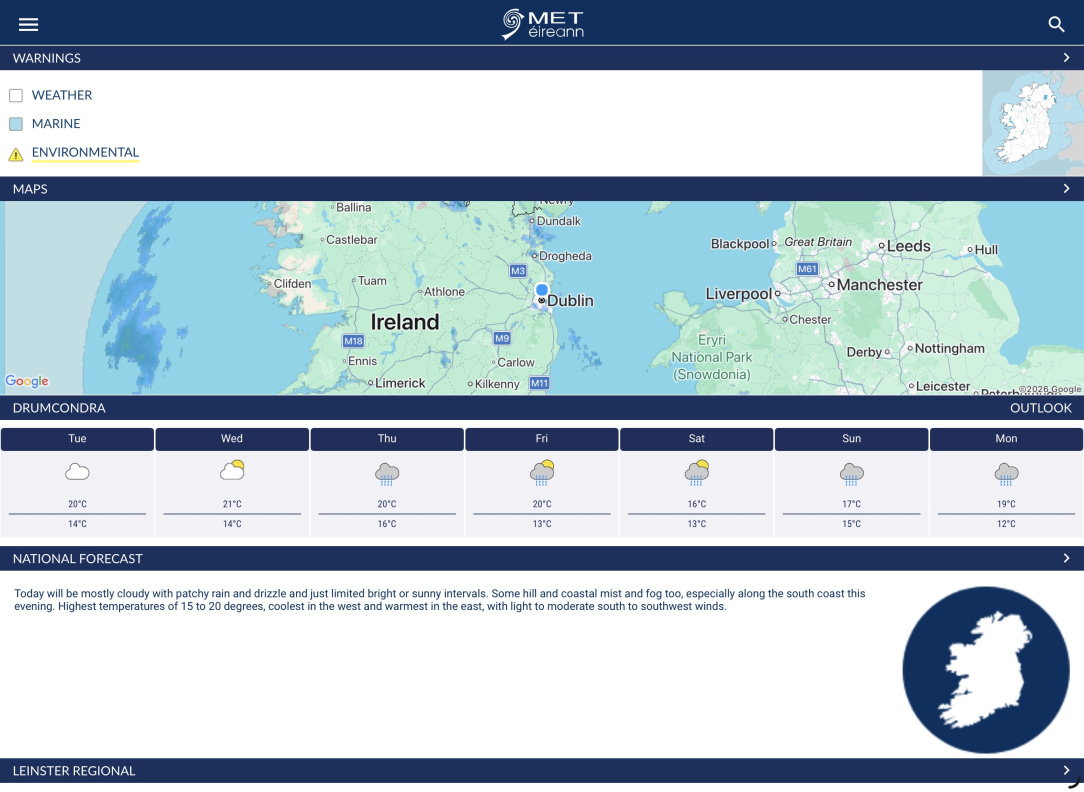The width and height of the screenshot is (1084, 792).
Task: Click the blue Dublin location marker
Action: coord(542,290)
